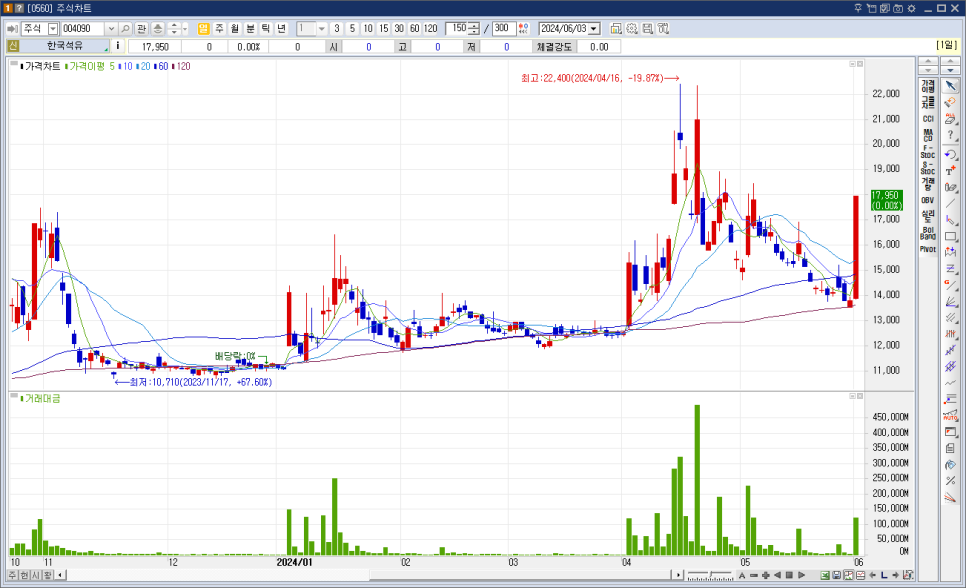Click the previous/next stock stepper arrows
Screen dimensions: 966x588
(x=174, y=28)
